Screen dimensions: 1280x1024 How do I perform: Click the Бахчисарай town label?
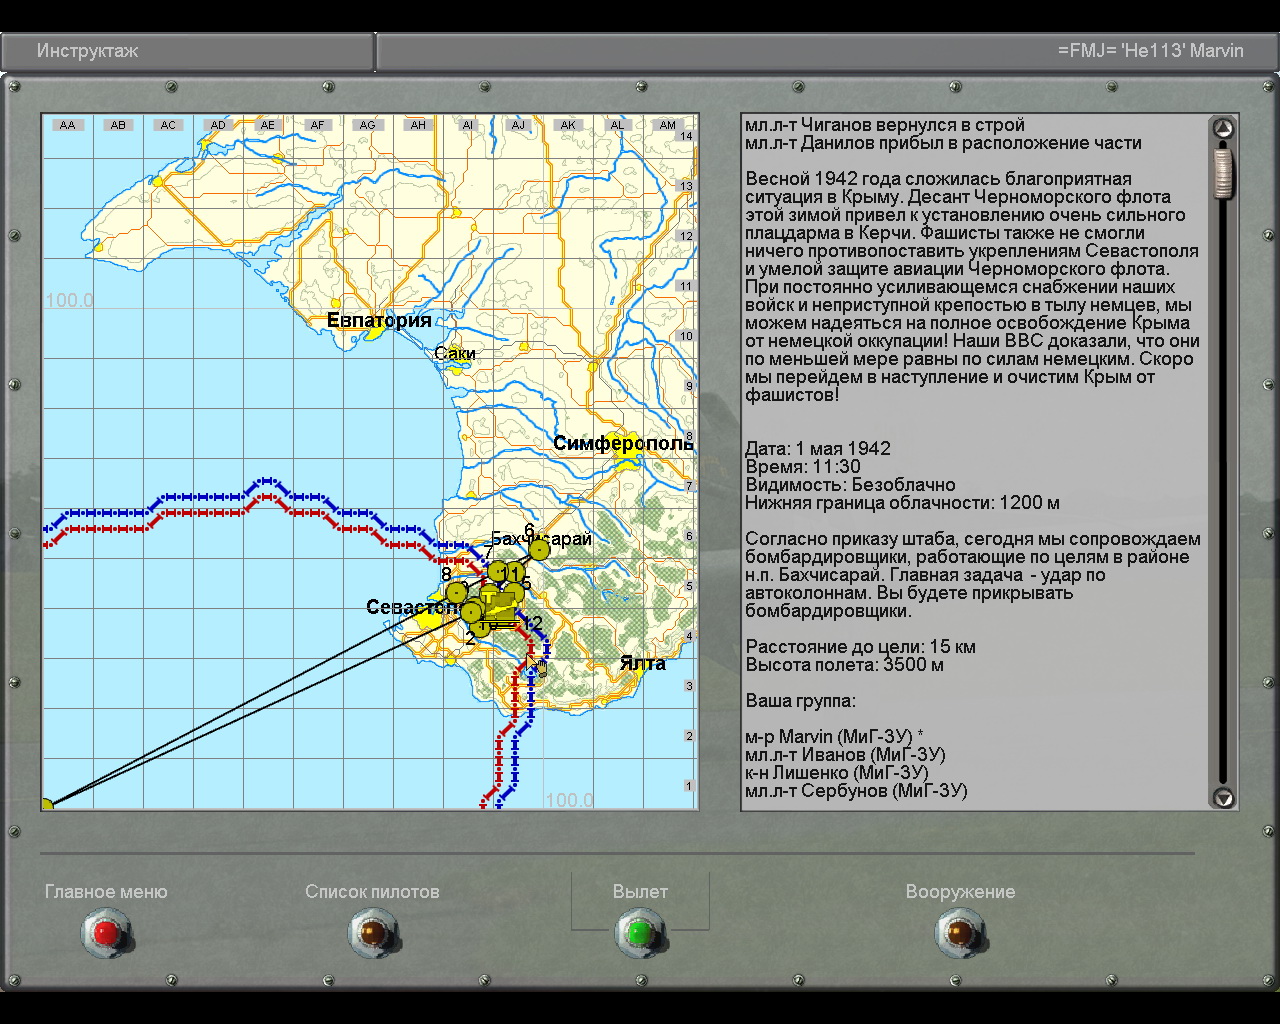[541, 540]
